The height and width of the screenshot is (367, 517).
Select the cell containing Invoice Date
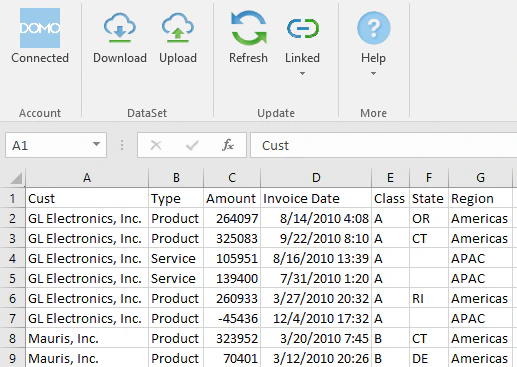coord(316,198)
